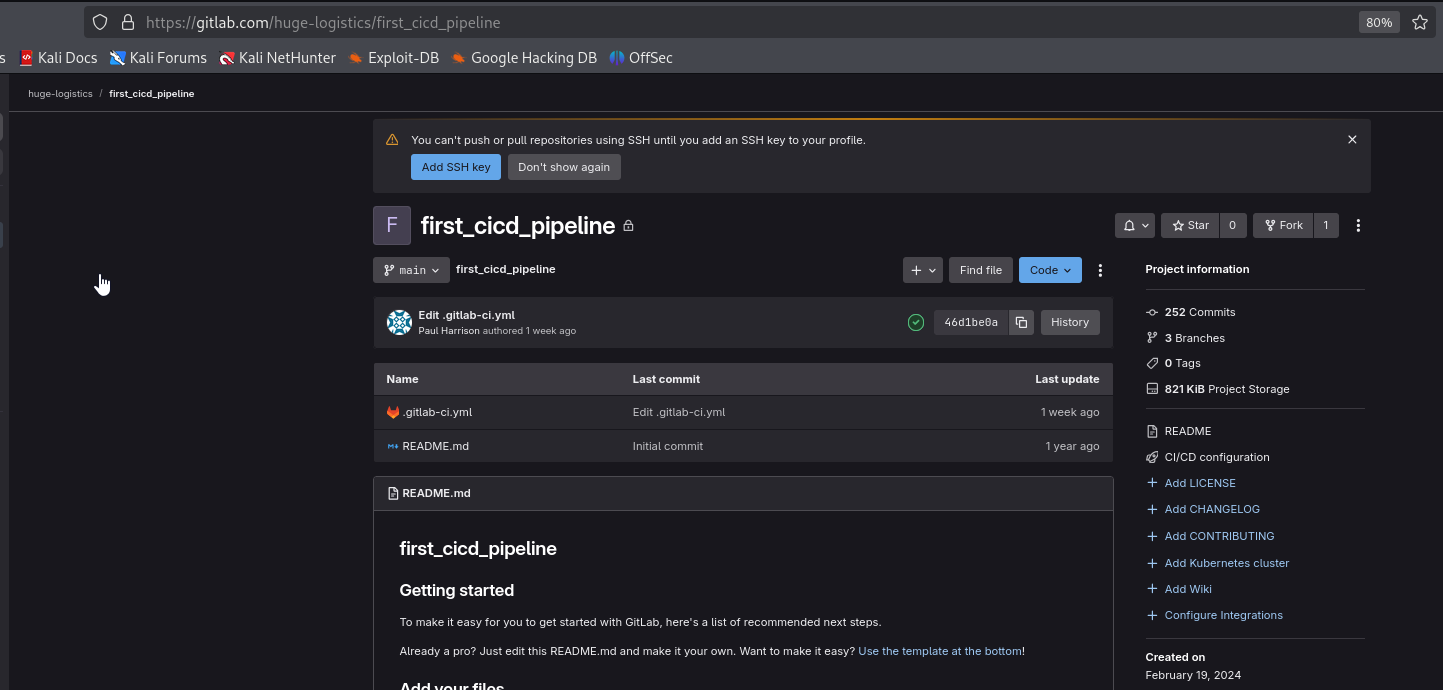Click the markdown icon beside README.md
1443x690 pixels.
tap(393, 446)
